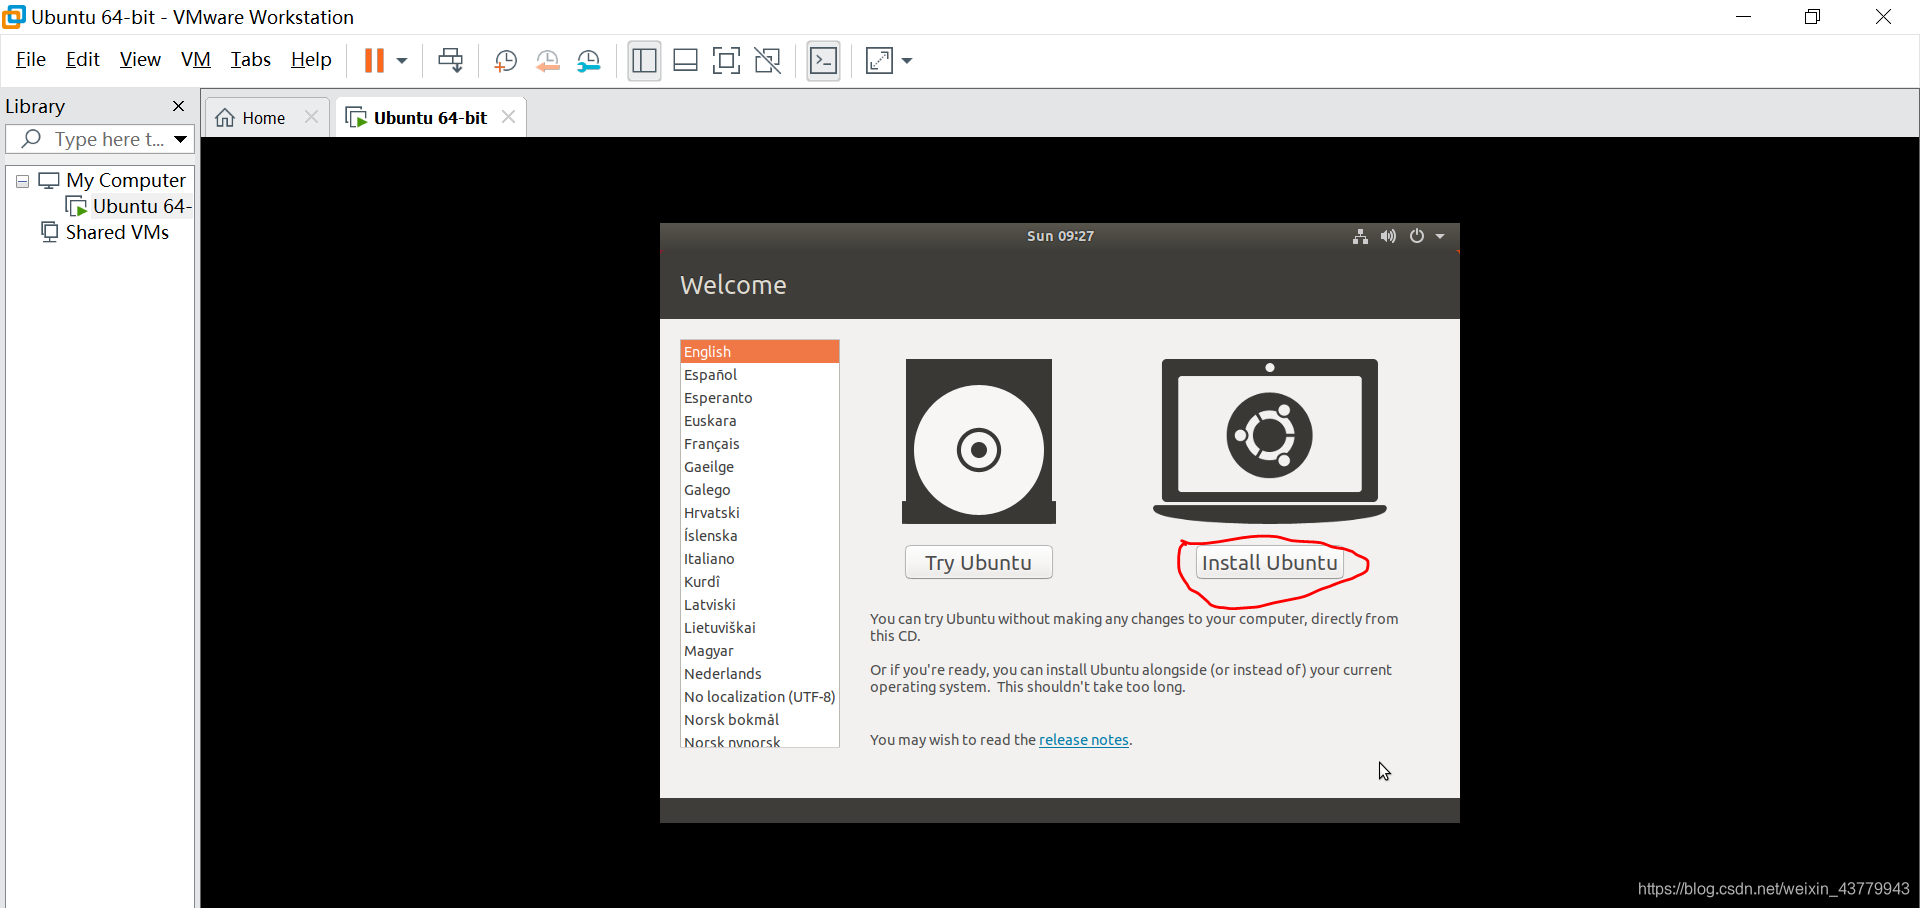Viewport: 1920px width, 908px height.
Task: Click the Ubuntu volume icon
Action: click(1388, 236)
